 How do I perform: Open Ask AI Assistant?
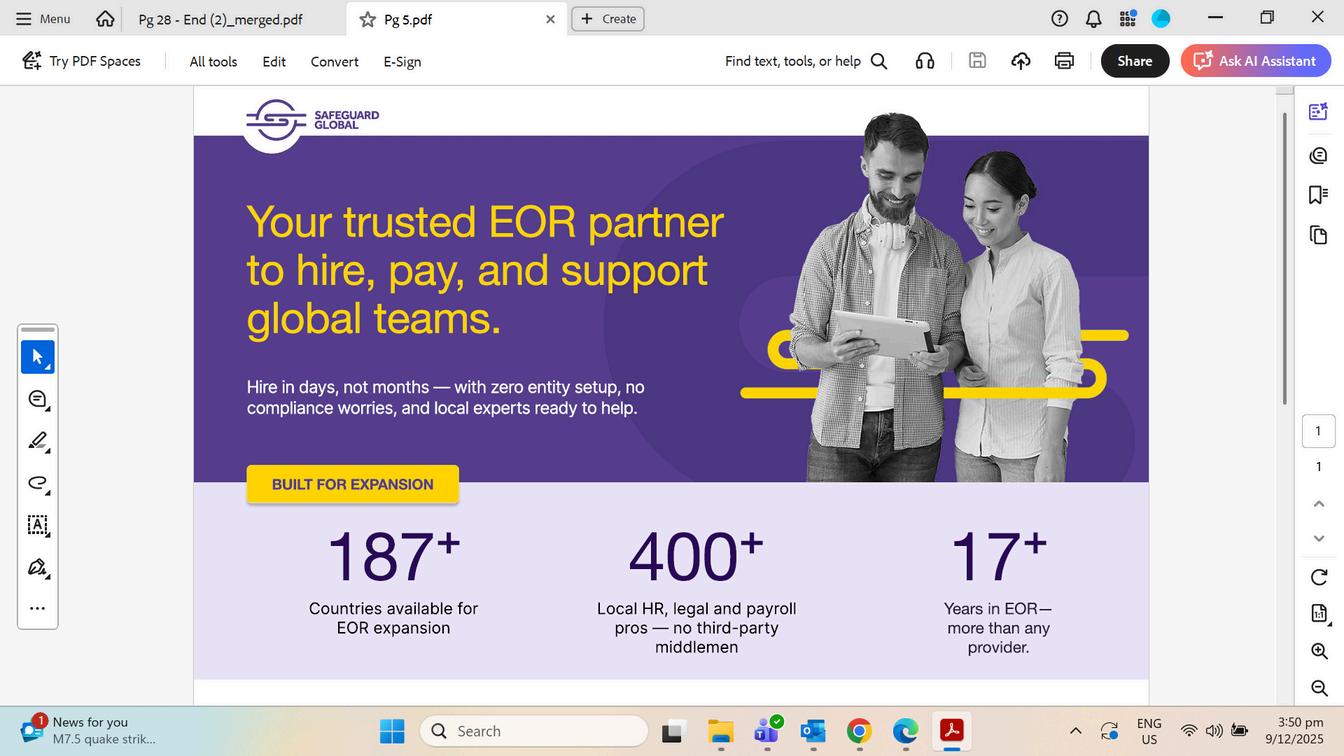(x=1256, y=61)
